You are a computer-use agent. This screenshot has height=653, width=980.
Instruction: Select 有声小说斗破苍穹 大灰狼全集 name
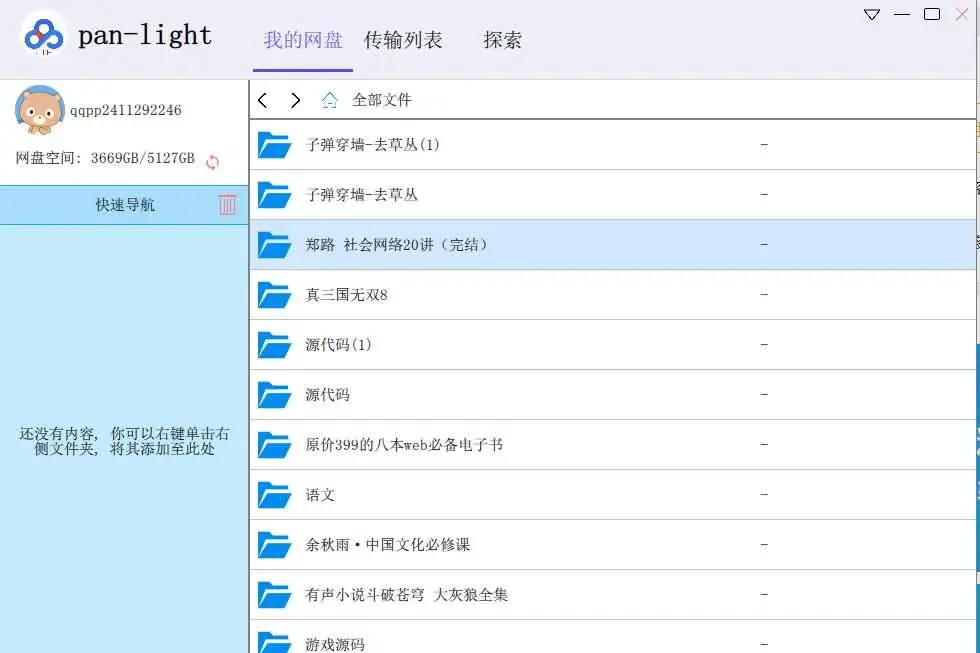[x=406, y=595]
